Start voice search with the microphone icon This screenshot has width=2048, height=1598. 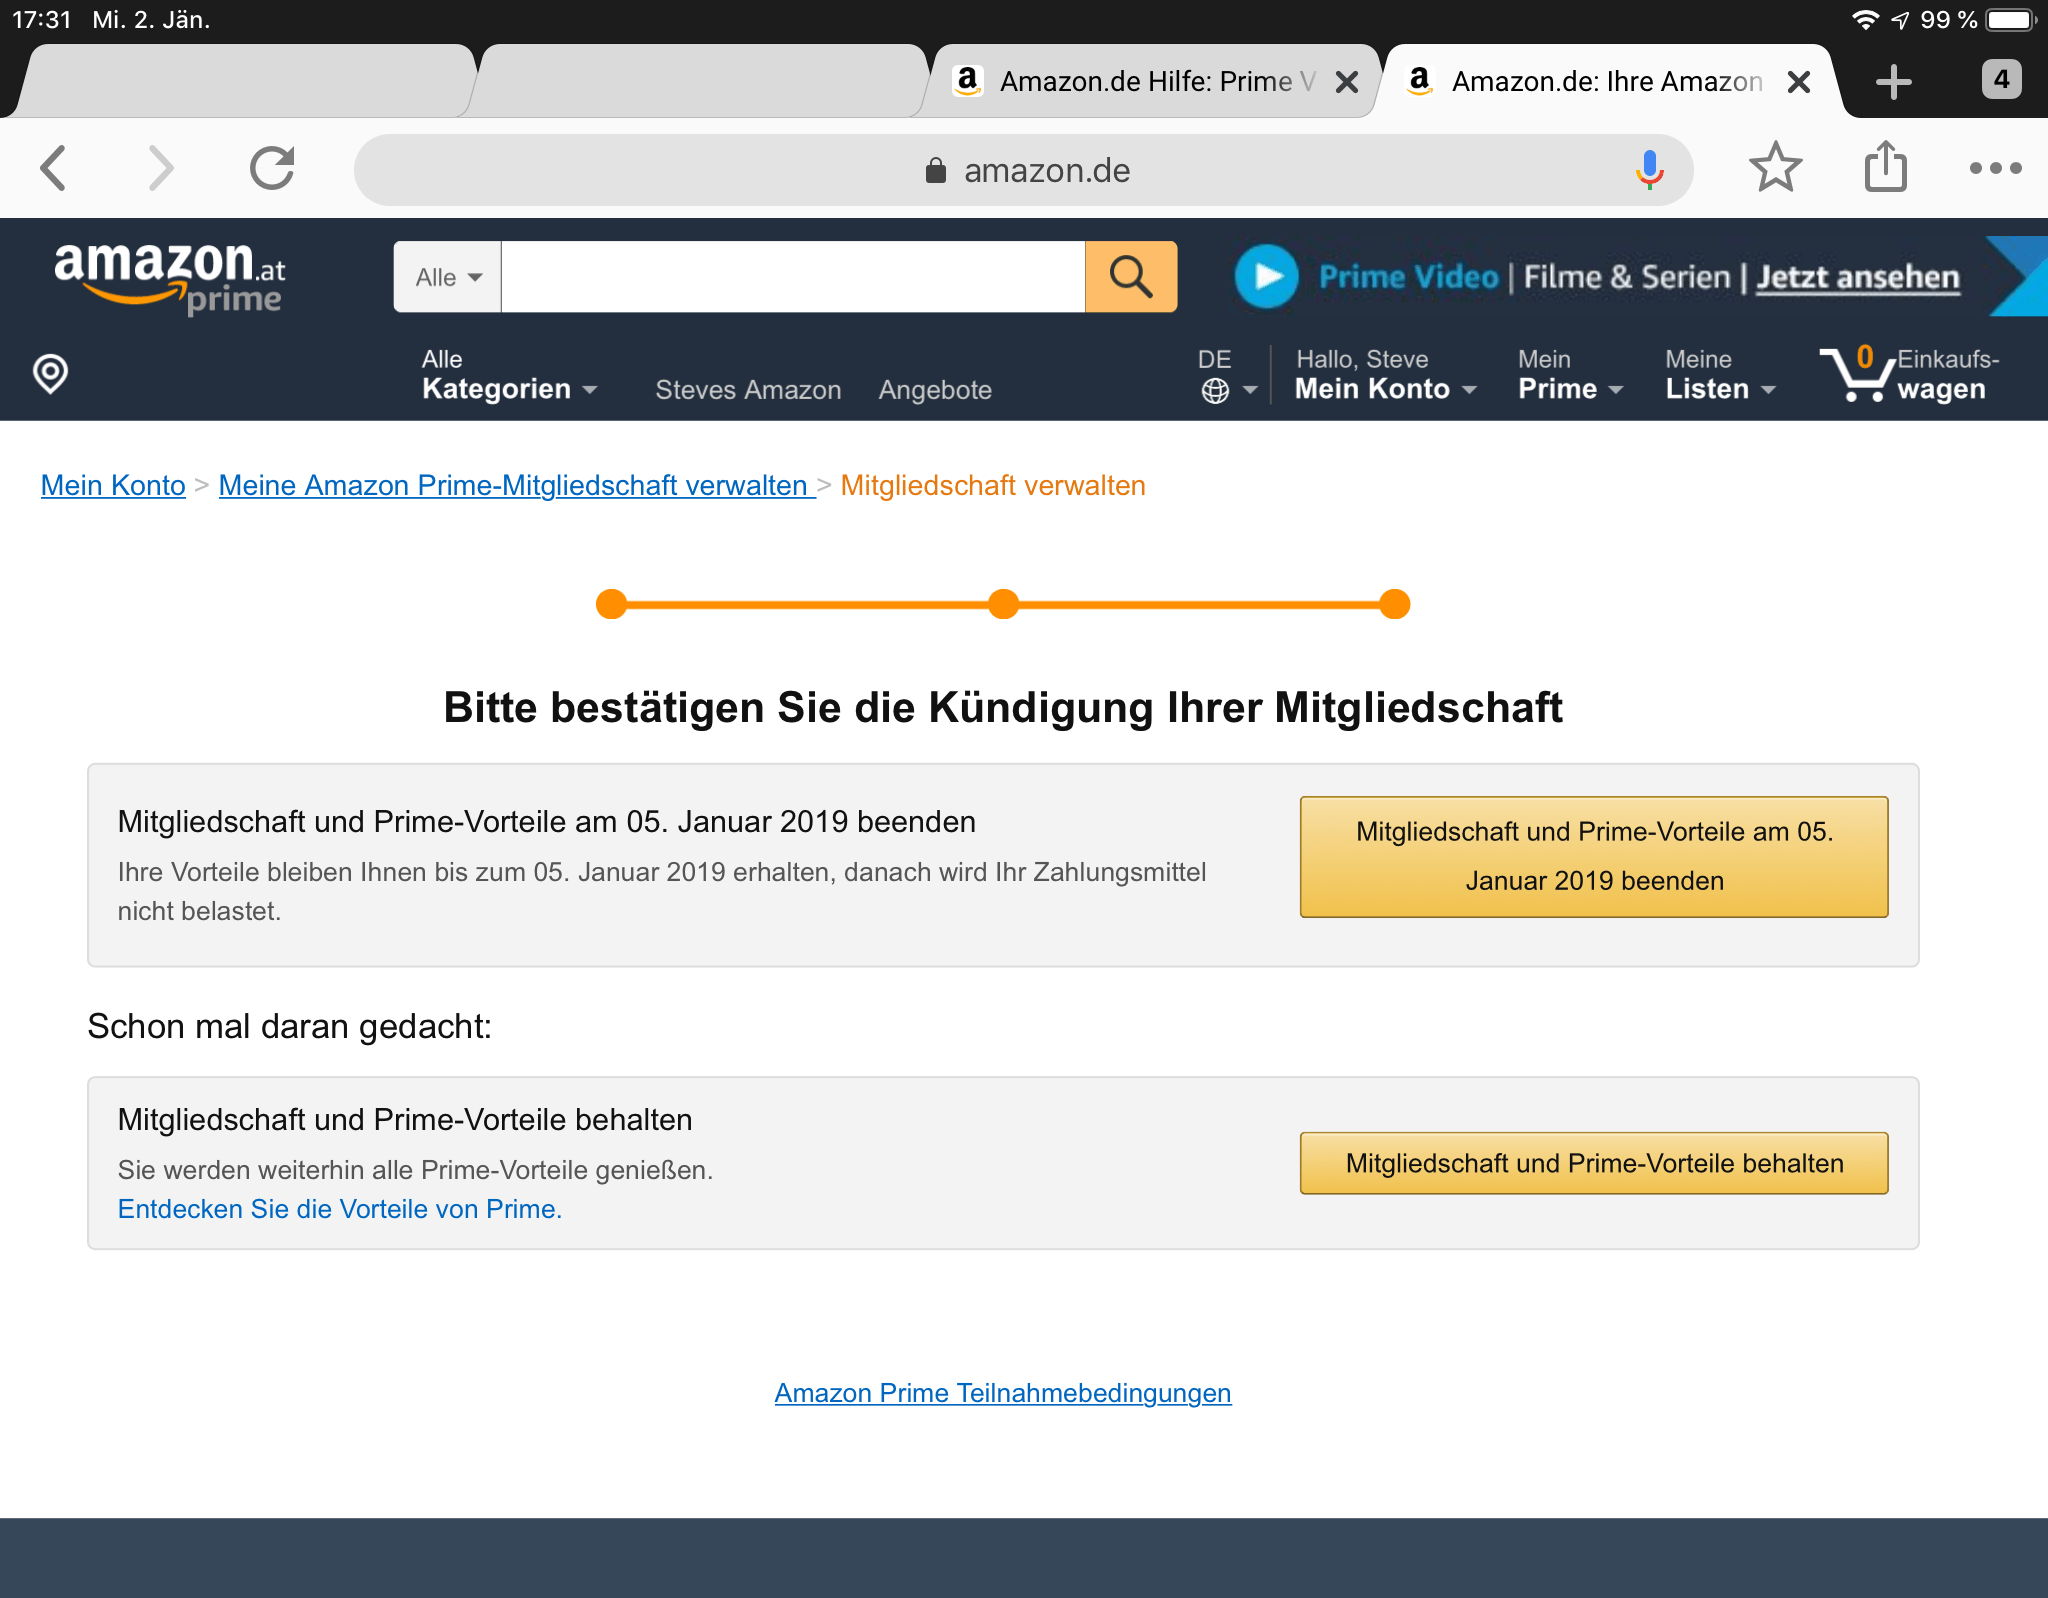1649,169
